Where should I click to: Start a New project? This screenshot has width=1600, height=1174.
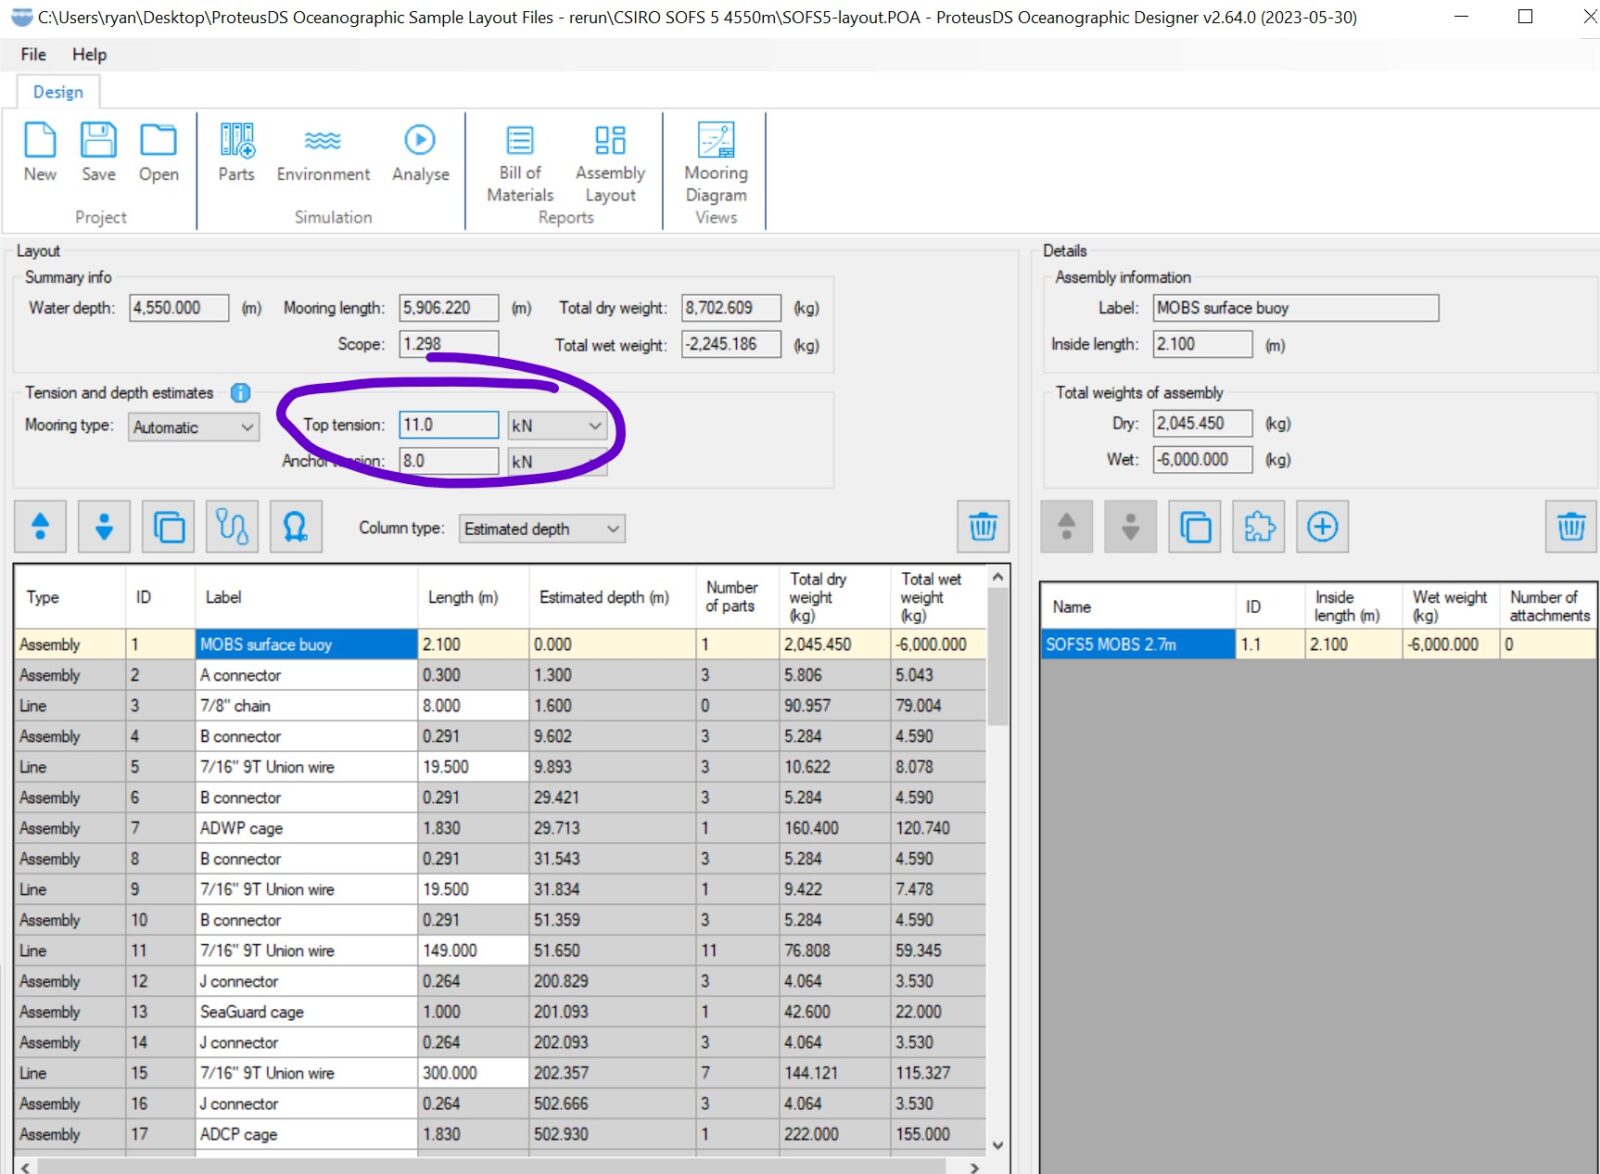point(39,152)
